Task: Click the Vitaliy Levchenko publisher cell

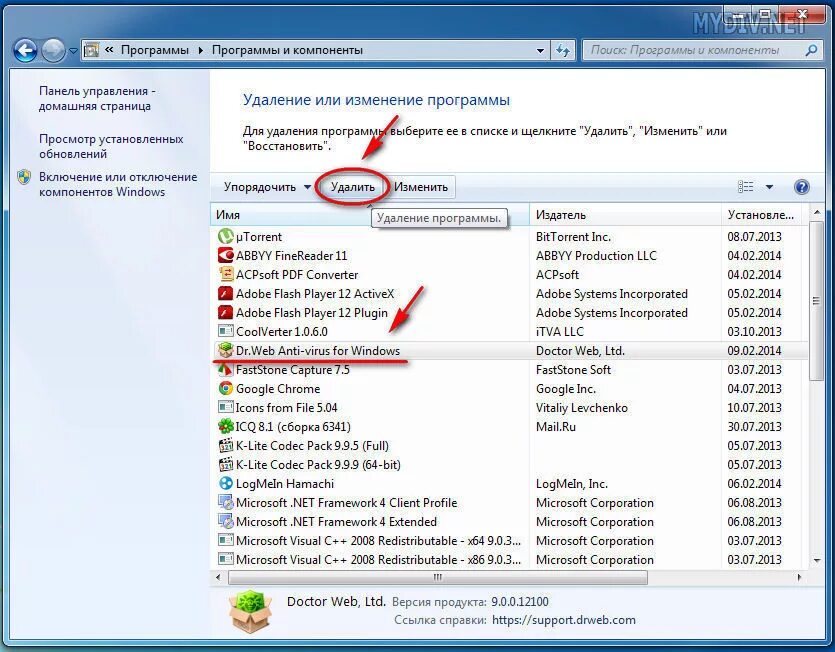Action: click(582, 408)
